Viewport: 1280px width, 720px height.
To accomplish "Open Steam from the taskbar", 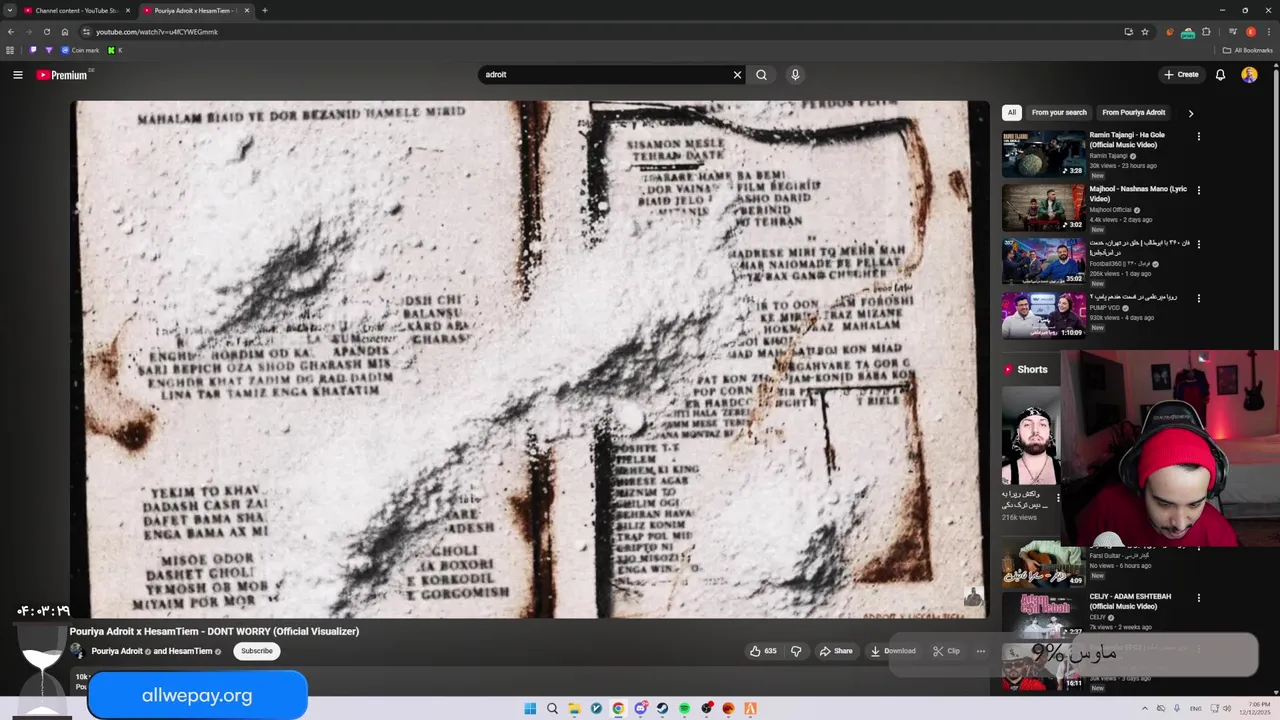I will [662, 709].
